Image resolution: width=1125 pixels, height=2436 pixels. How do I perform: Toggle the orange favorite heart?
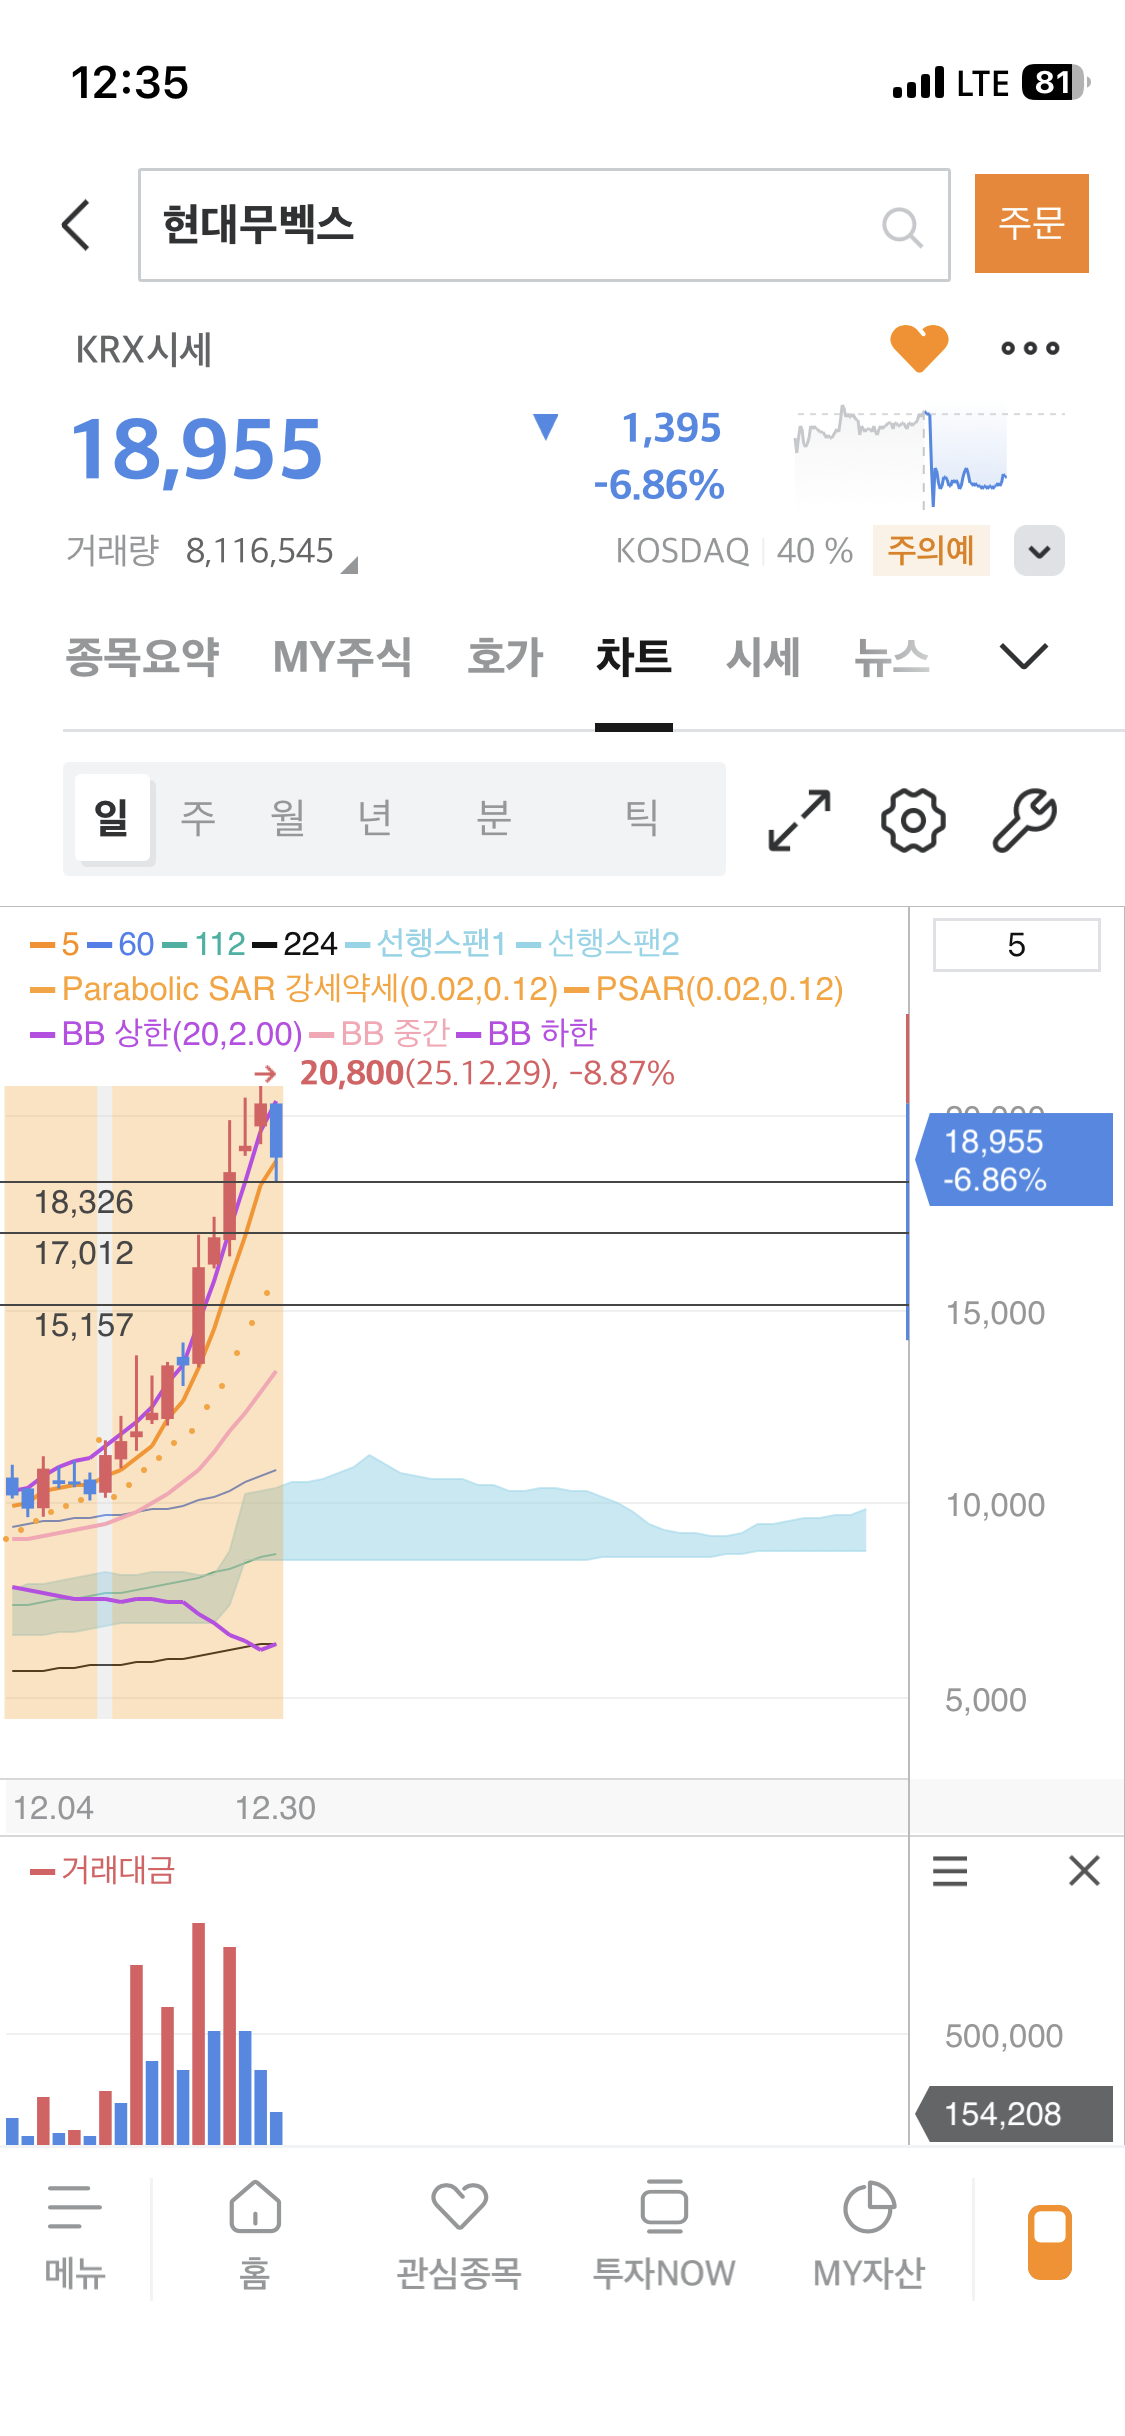(918, 348)
